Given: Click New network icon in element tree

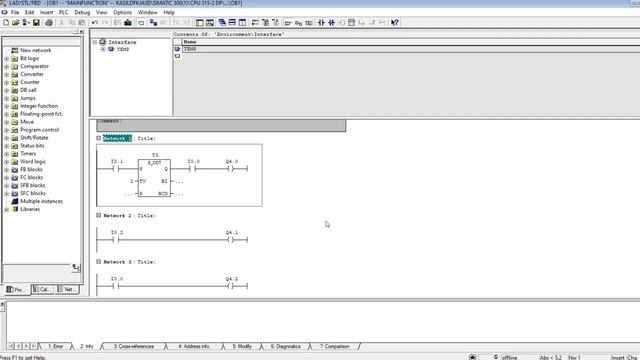Looking at the screenshot, I should pos(15,50).
